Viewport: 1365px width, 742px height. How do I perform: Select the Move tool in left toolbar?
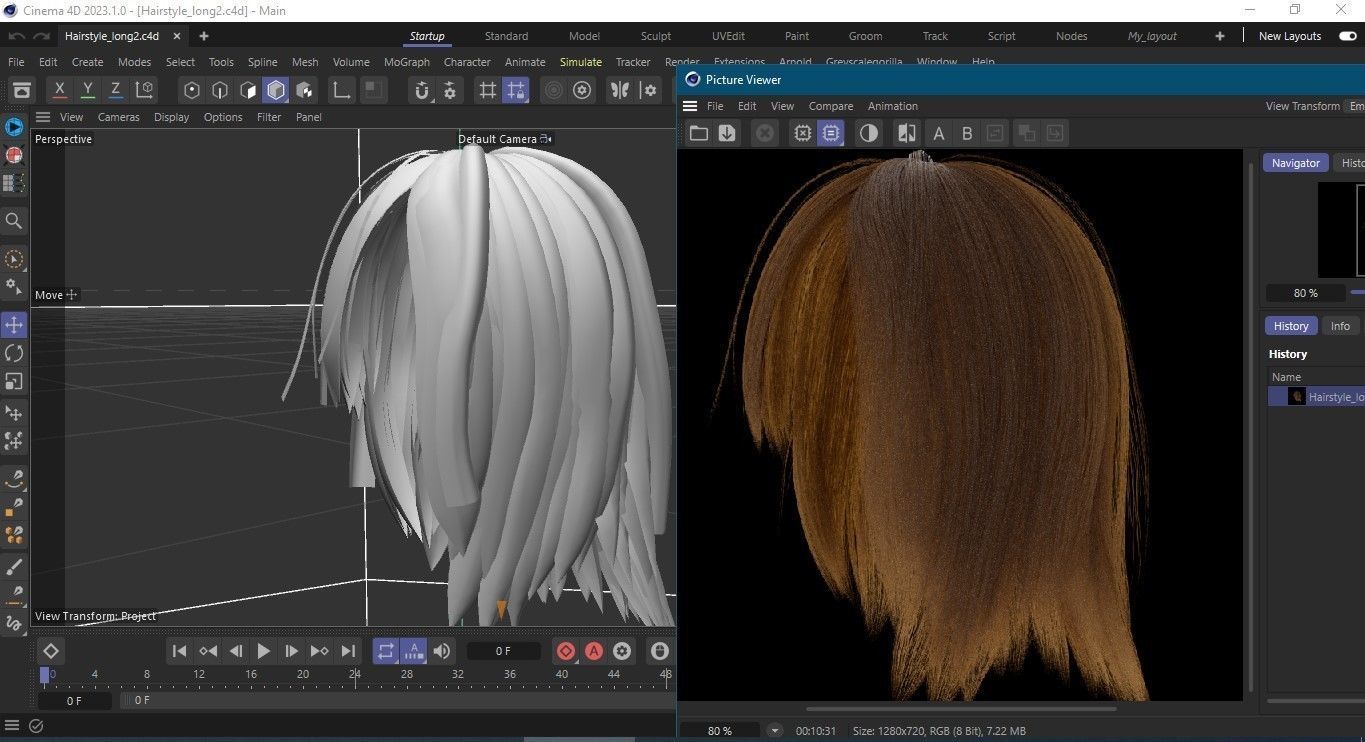click(x=14, y=325)
